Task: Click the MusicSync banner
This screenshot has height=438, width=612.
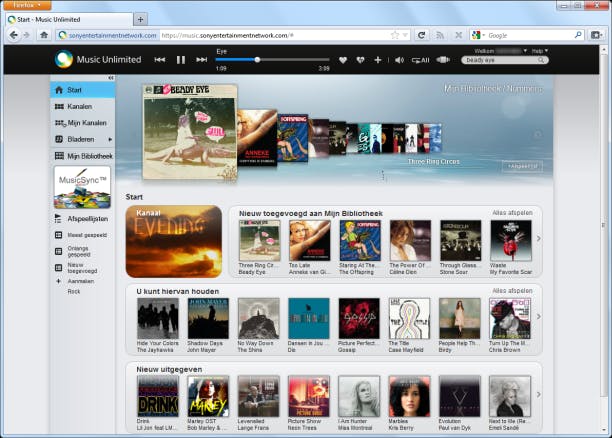Action: coord(82,187)
